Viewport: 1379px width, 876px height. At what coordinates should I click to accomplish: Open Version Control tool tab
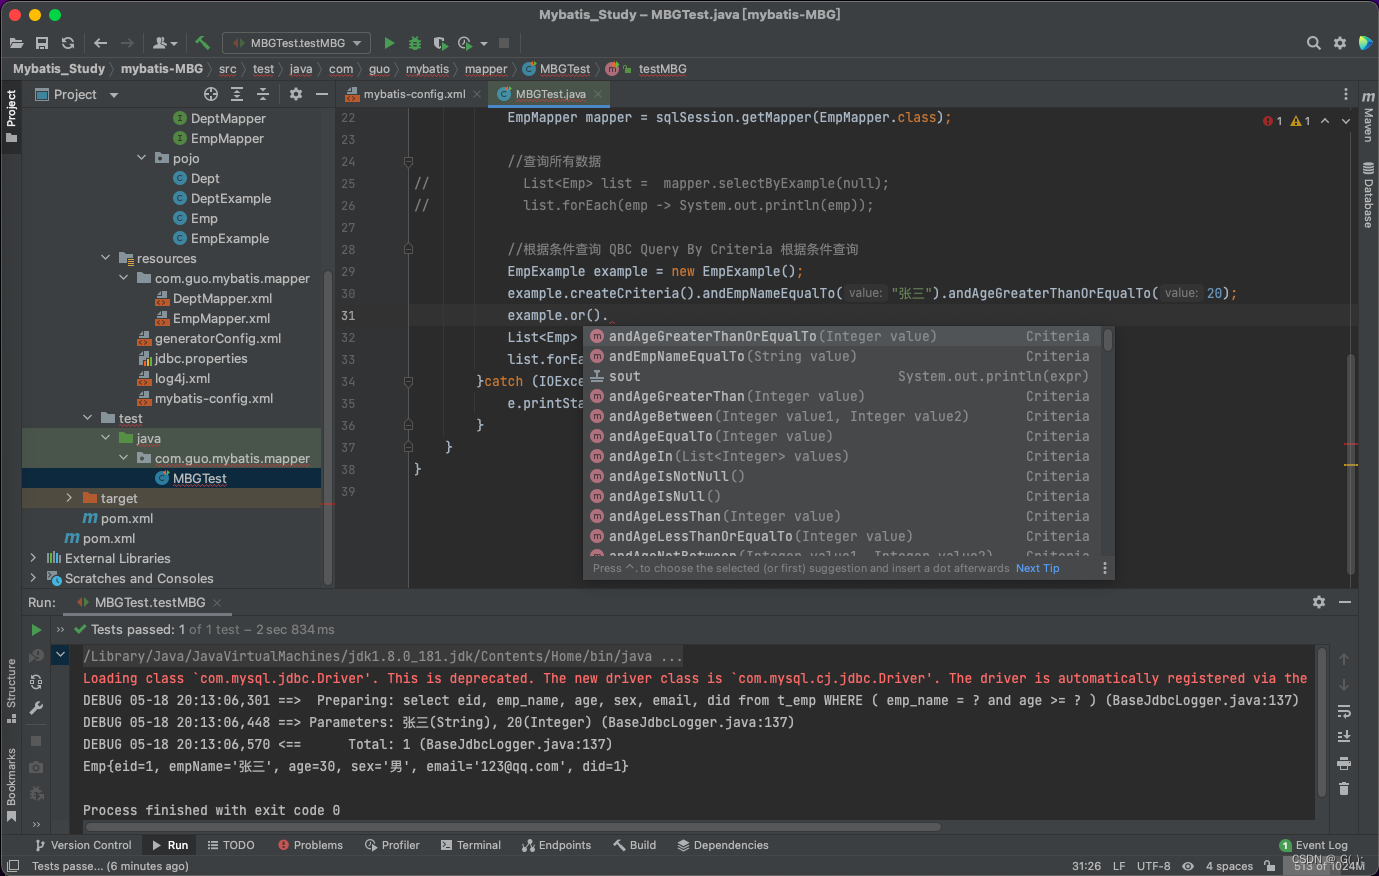[82, 845]
